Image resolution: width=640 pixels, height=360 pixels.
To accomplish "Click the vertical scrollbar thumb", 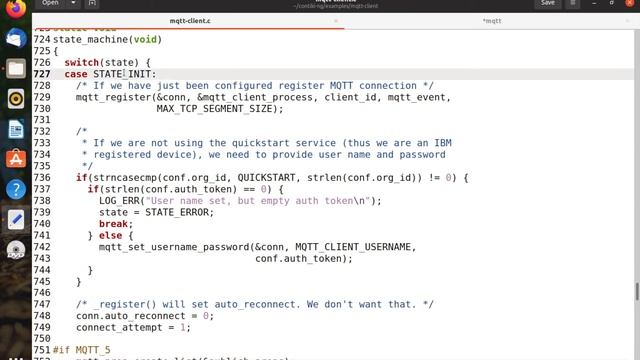I will click(637, 291).
